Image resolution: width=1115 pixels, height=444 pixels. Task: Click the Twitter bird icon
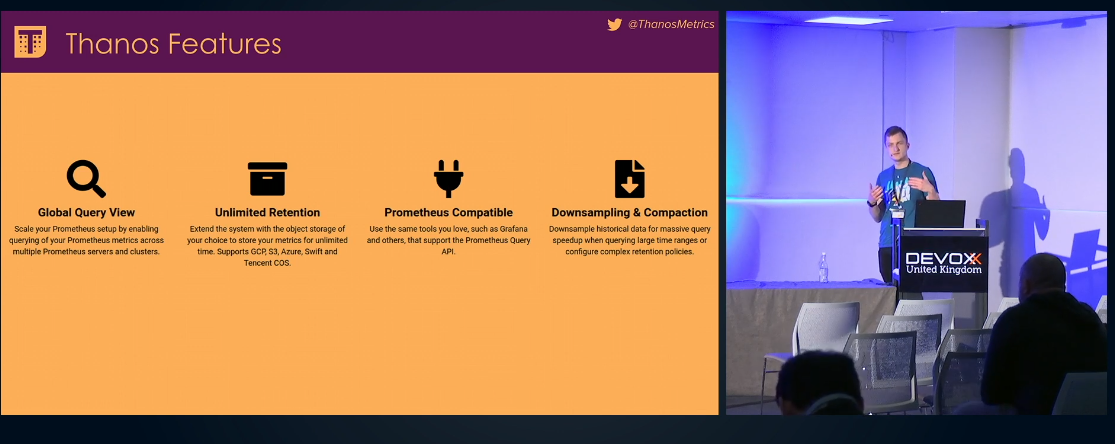[x=614, y=24]
